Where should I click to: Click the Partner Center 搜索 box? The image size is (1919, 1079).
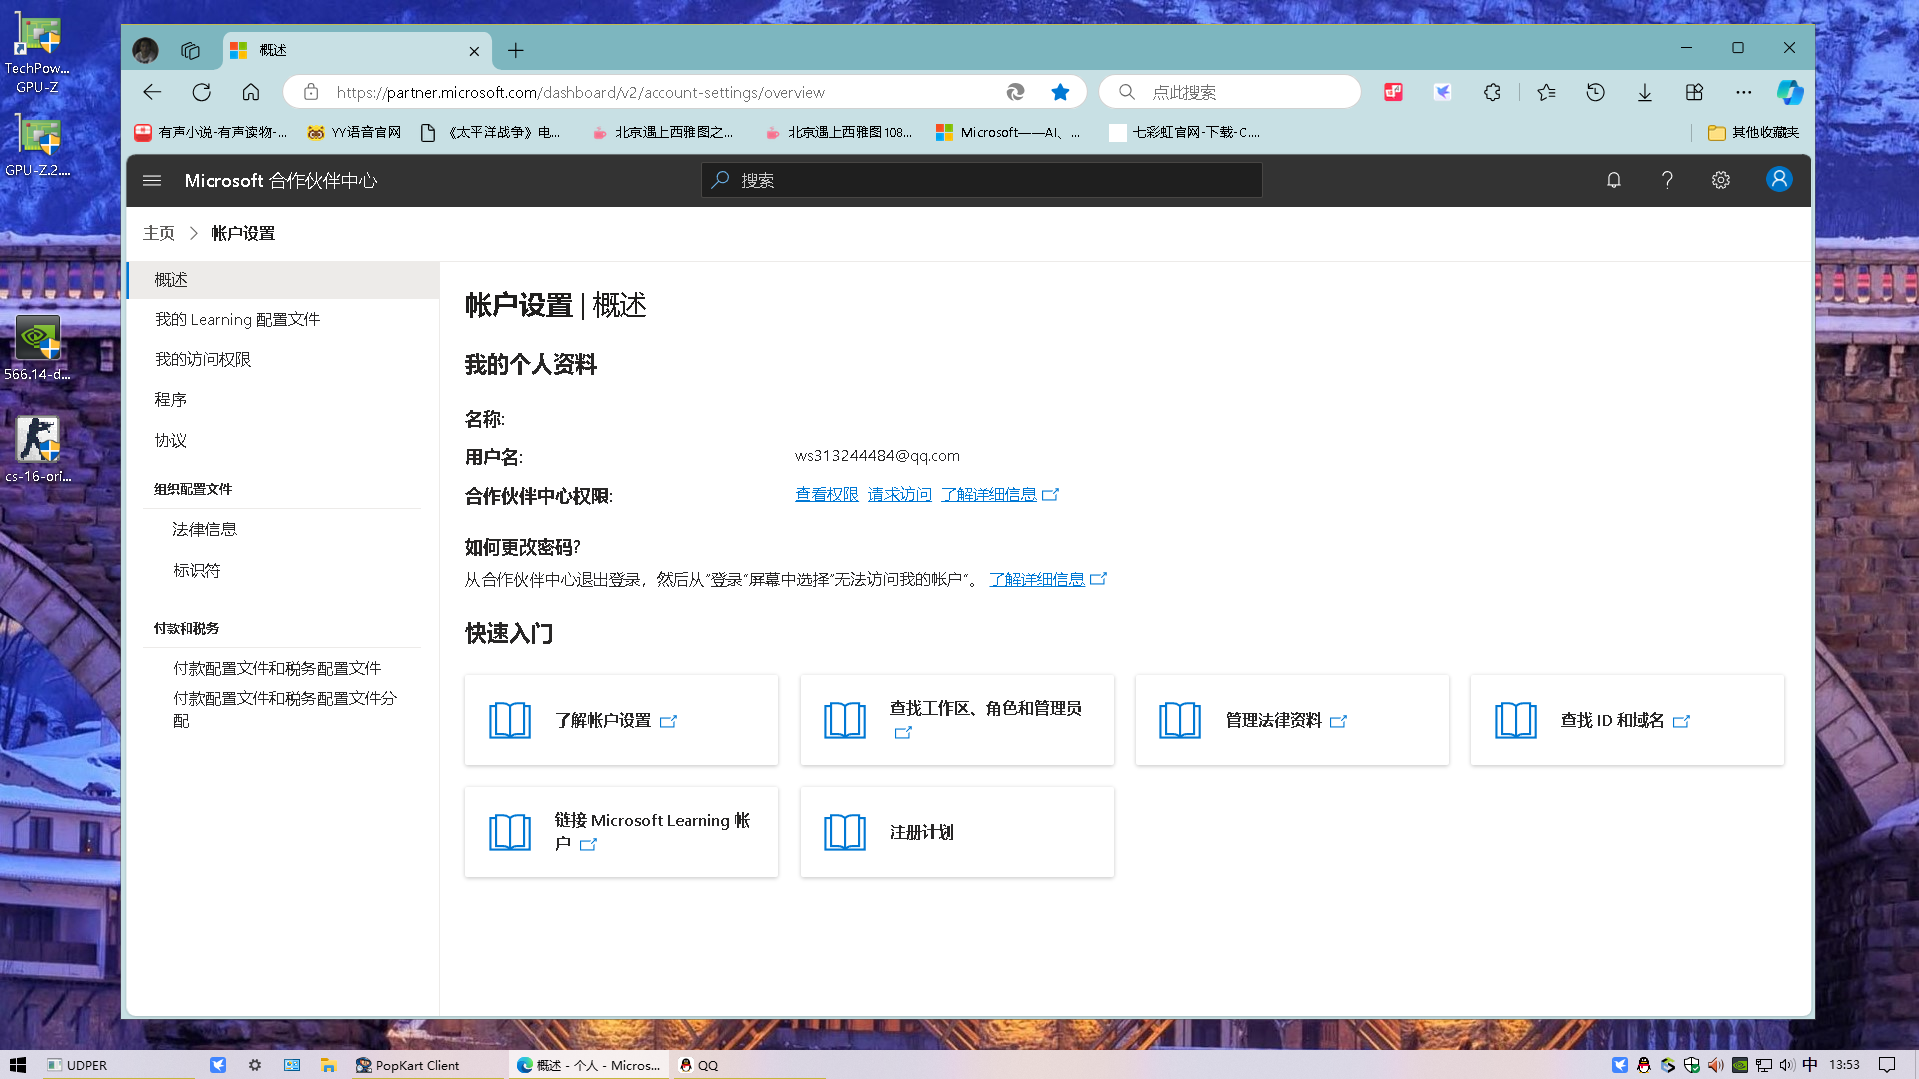[x=981, y=180]
